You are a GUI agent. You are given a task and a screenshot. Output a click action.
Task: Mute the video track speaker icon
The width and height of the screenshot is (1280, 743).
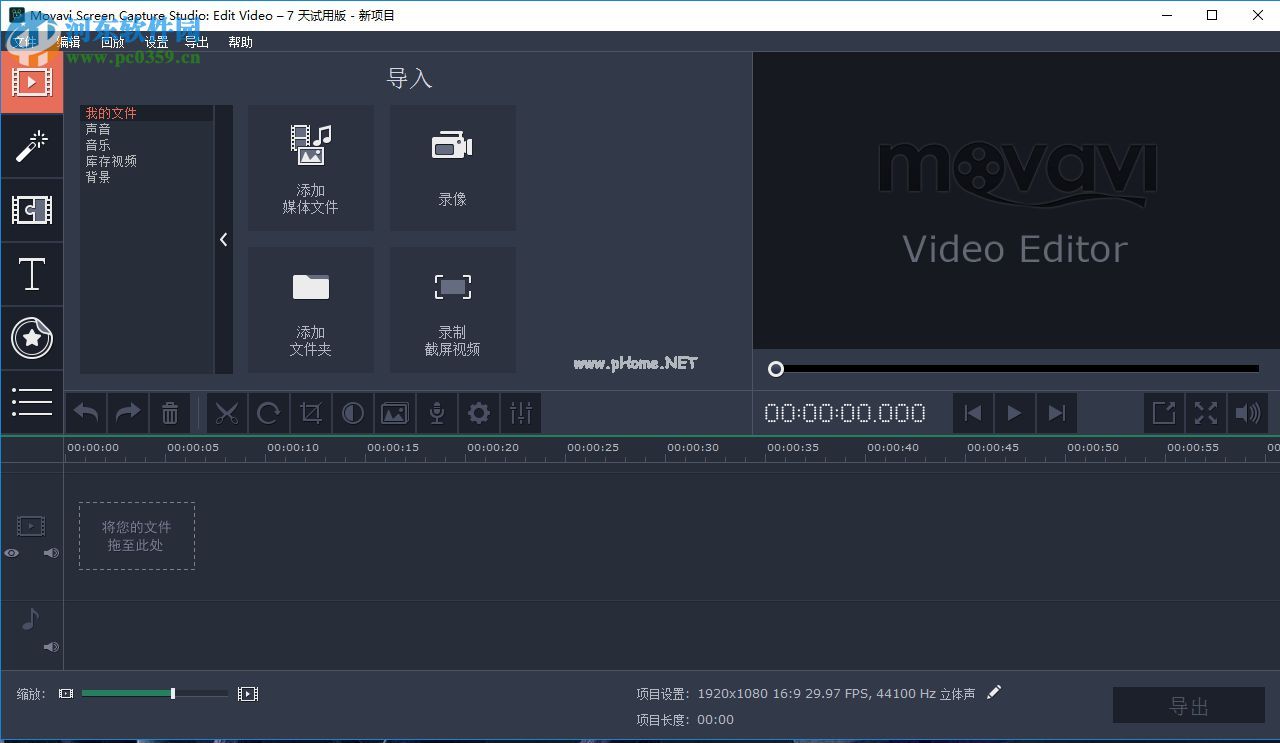pyautogui.click(x=50, y=552)
